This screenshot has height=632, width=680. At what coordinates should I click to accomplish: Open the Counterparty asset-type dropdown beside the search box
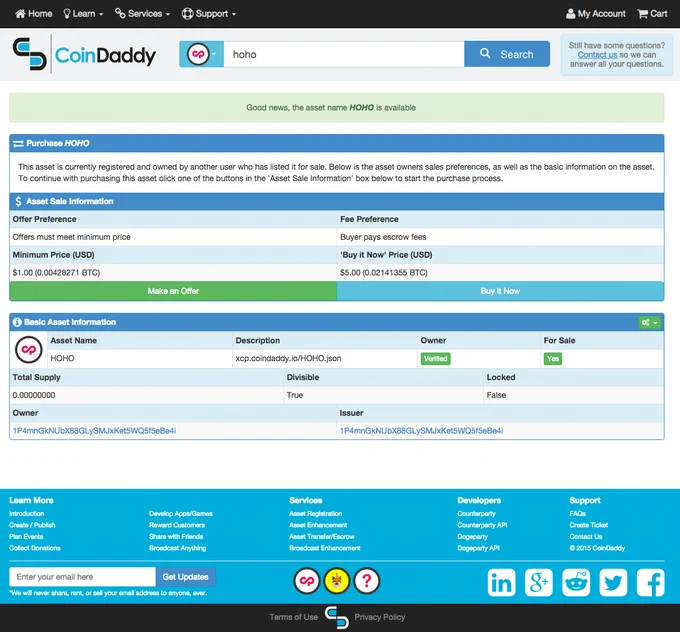tap(202, 54)
